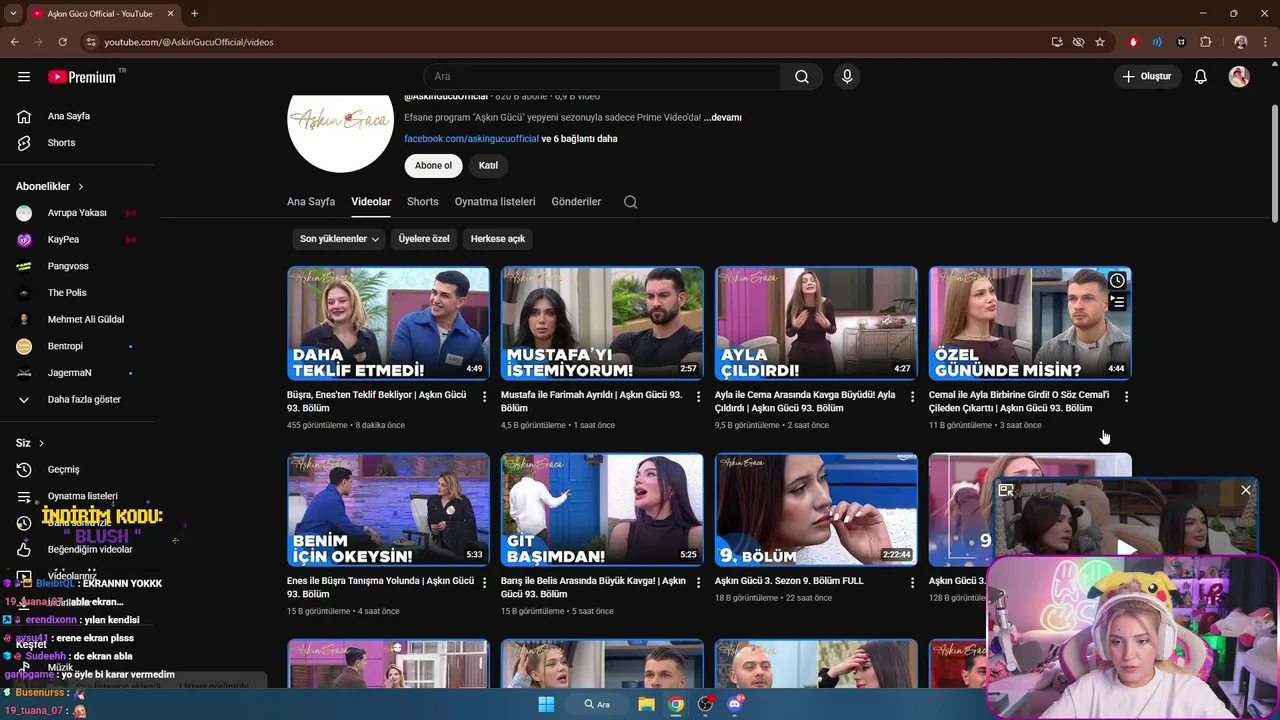Add ÖZEL GÜNÜNDE MİSİN to Watch Later
Screen dimensions: 1280x720
tap(1117, 281)
